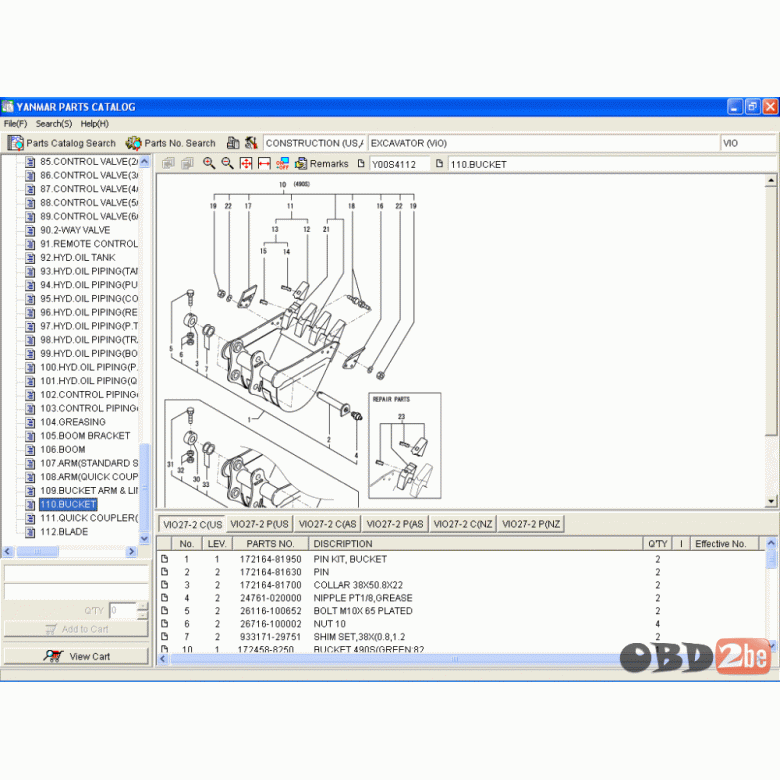Select the COLLAR 38X50.8X22 row
This screenshot has width=780, height=780.
coord(462,585)
